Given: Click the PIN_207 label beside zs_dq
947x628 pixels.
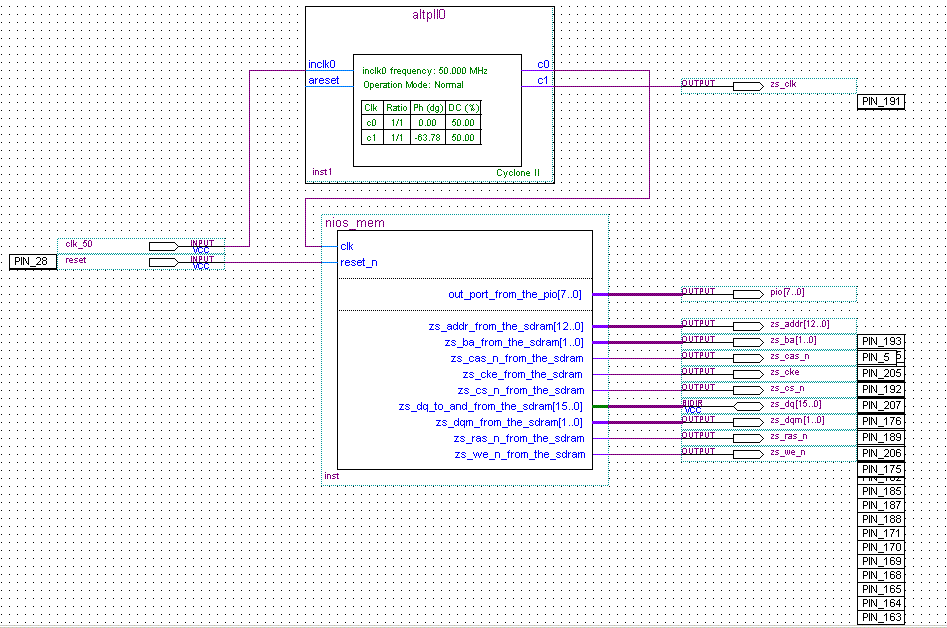Looking at the screenshot, I should tap(880, 405).
